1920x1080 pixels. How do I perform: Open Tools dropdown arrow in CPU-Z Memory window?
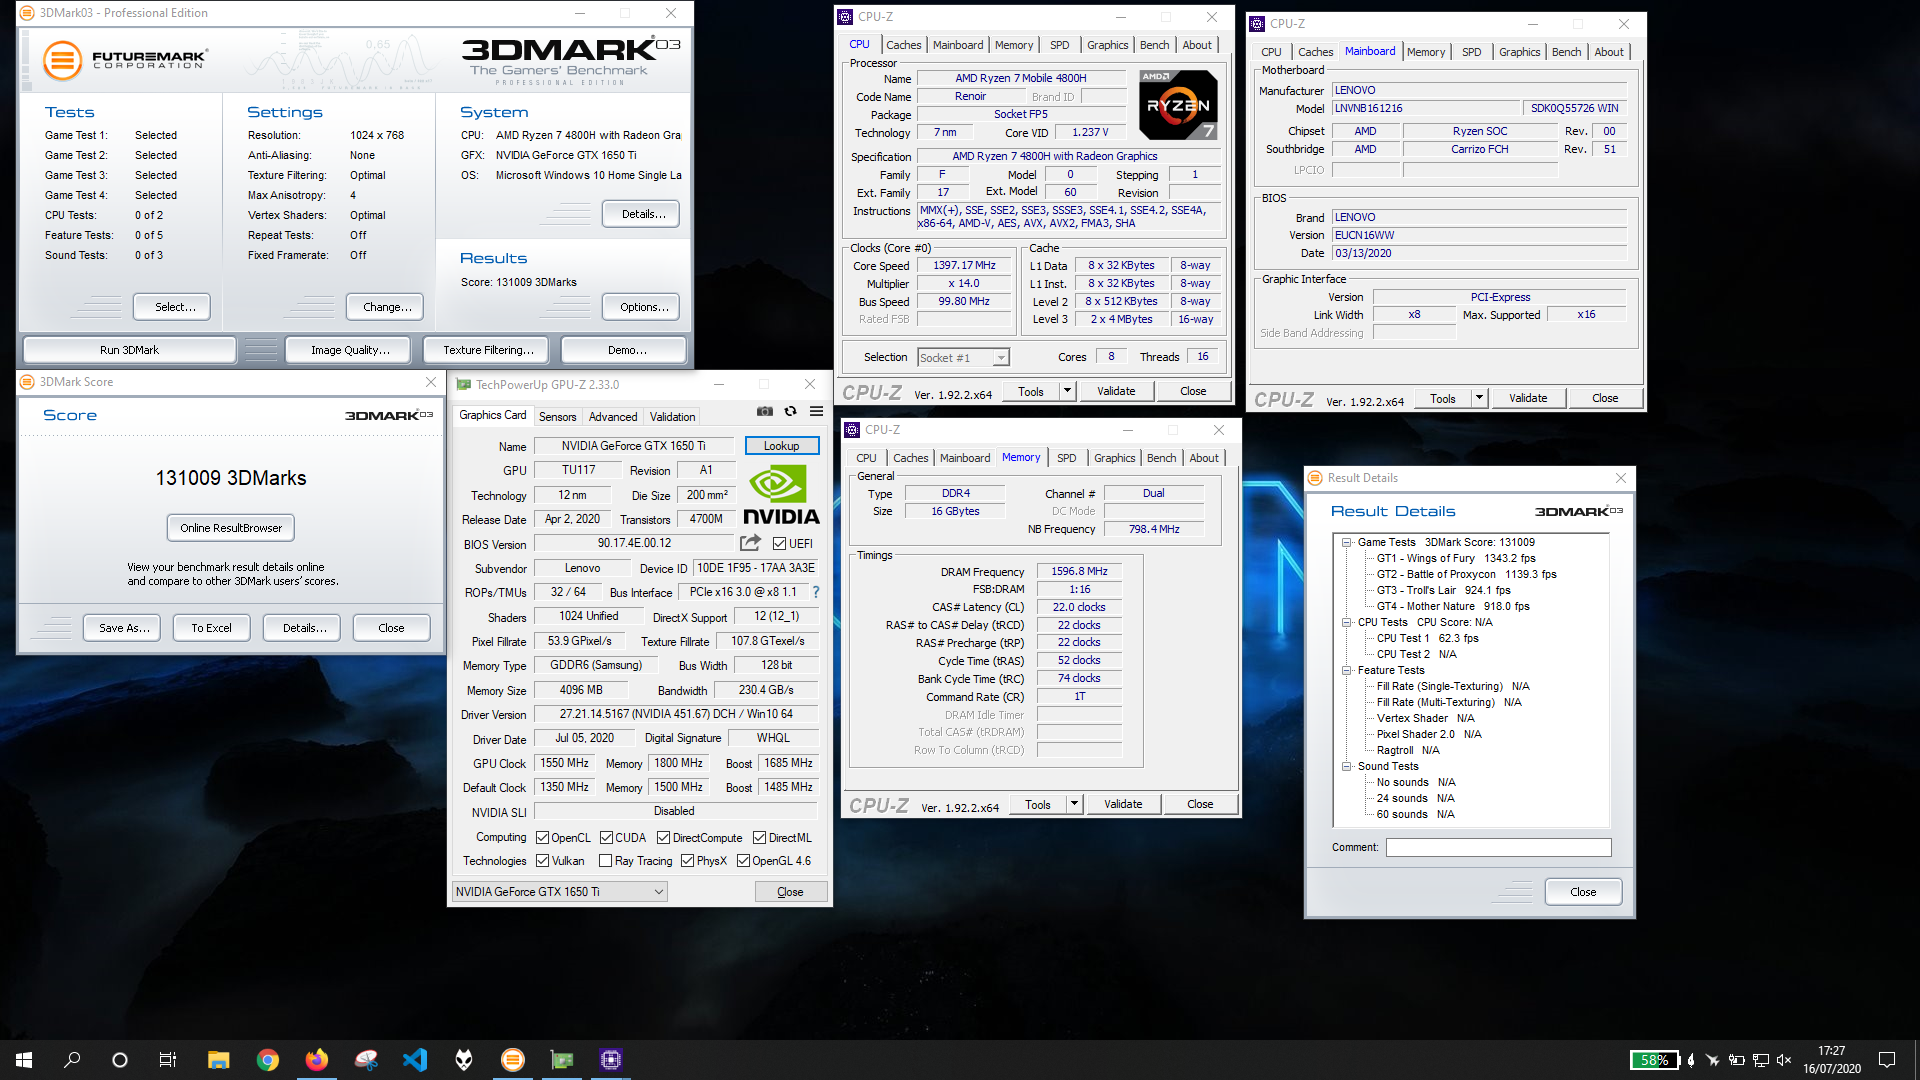pyautogui.click(x=1074, y=804)
